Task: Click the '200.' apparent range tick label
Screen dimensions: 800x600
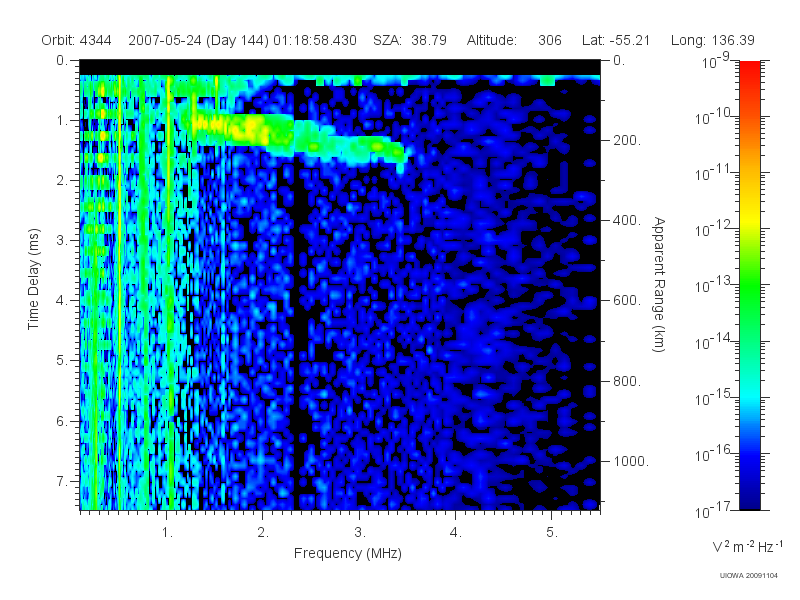Action: point(627,140)
